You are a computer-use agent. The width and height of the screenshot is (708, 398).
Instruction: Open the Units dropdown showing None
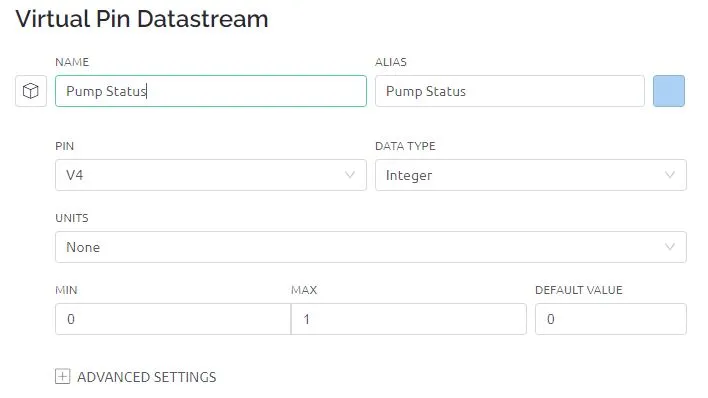point(371,247)
